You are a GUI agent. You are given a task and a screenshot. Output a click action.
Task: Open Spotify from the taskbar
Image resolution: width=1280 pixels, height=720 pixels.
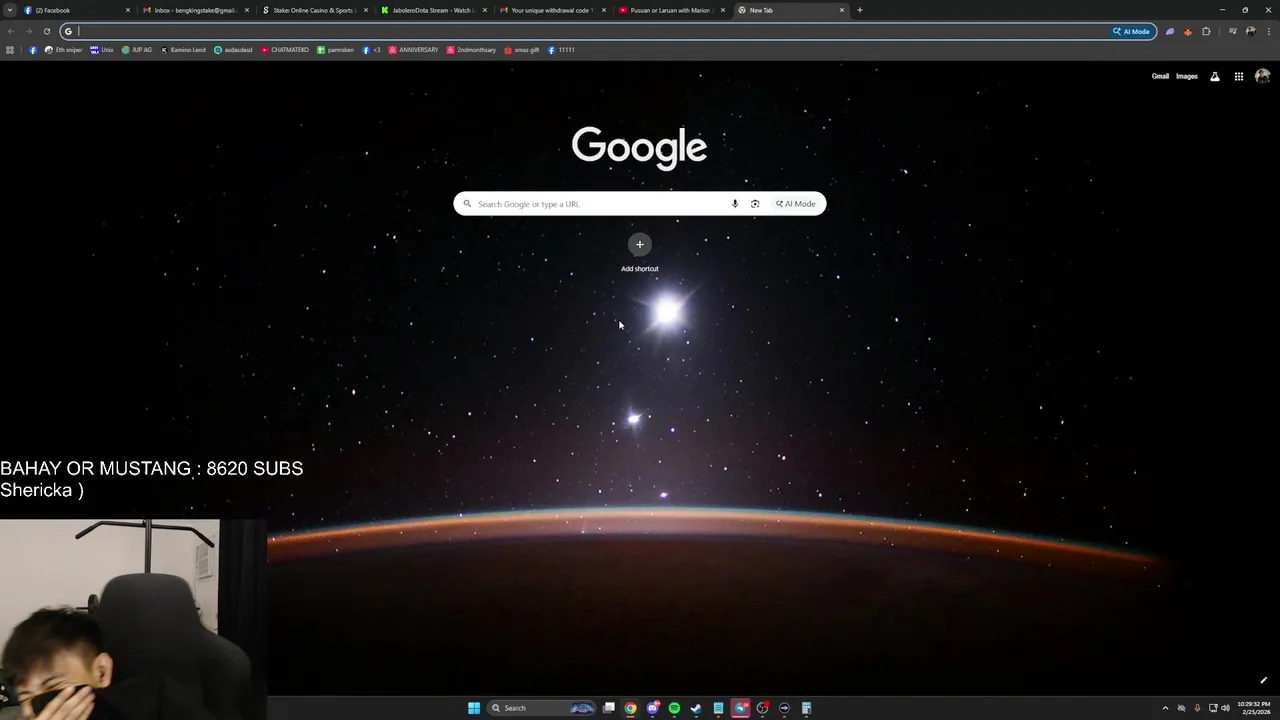pyautogui.click(x=674, y=708)
